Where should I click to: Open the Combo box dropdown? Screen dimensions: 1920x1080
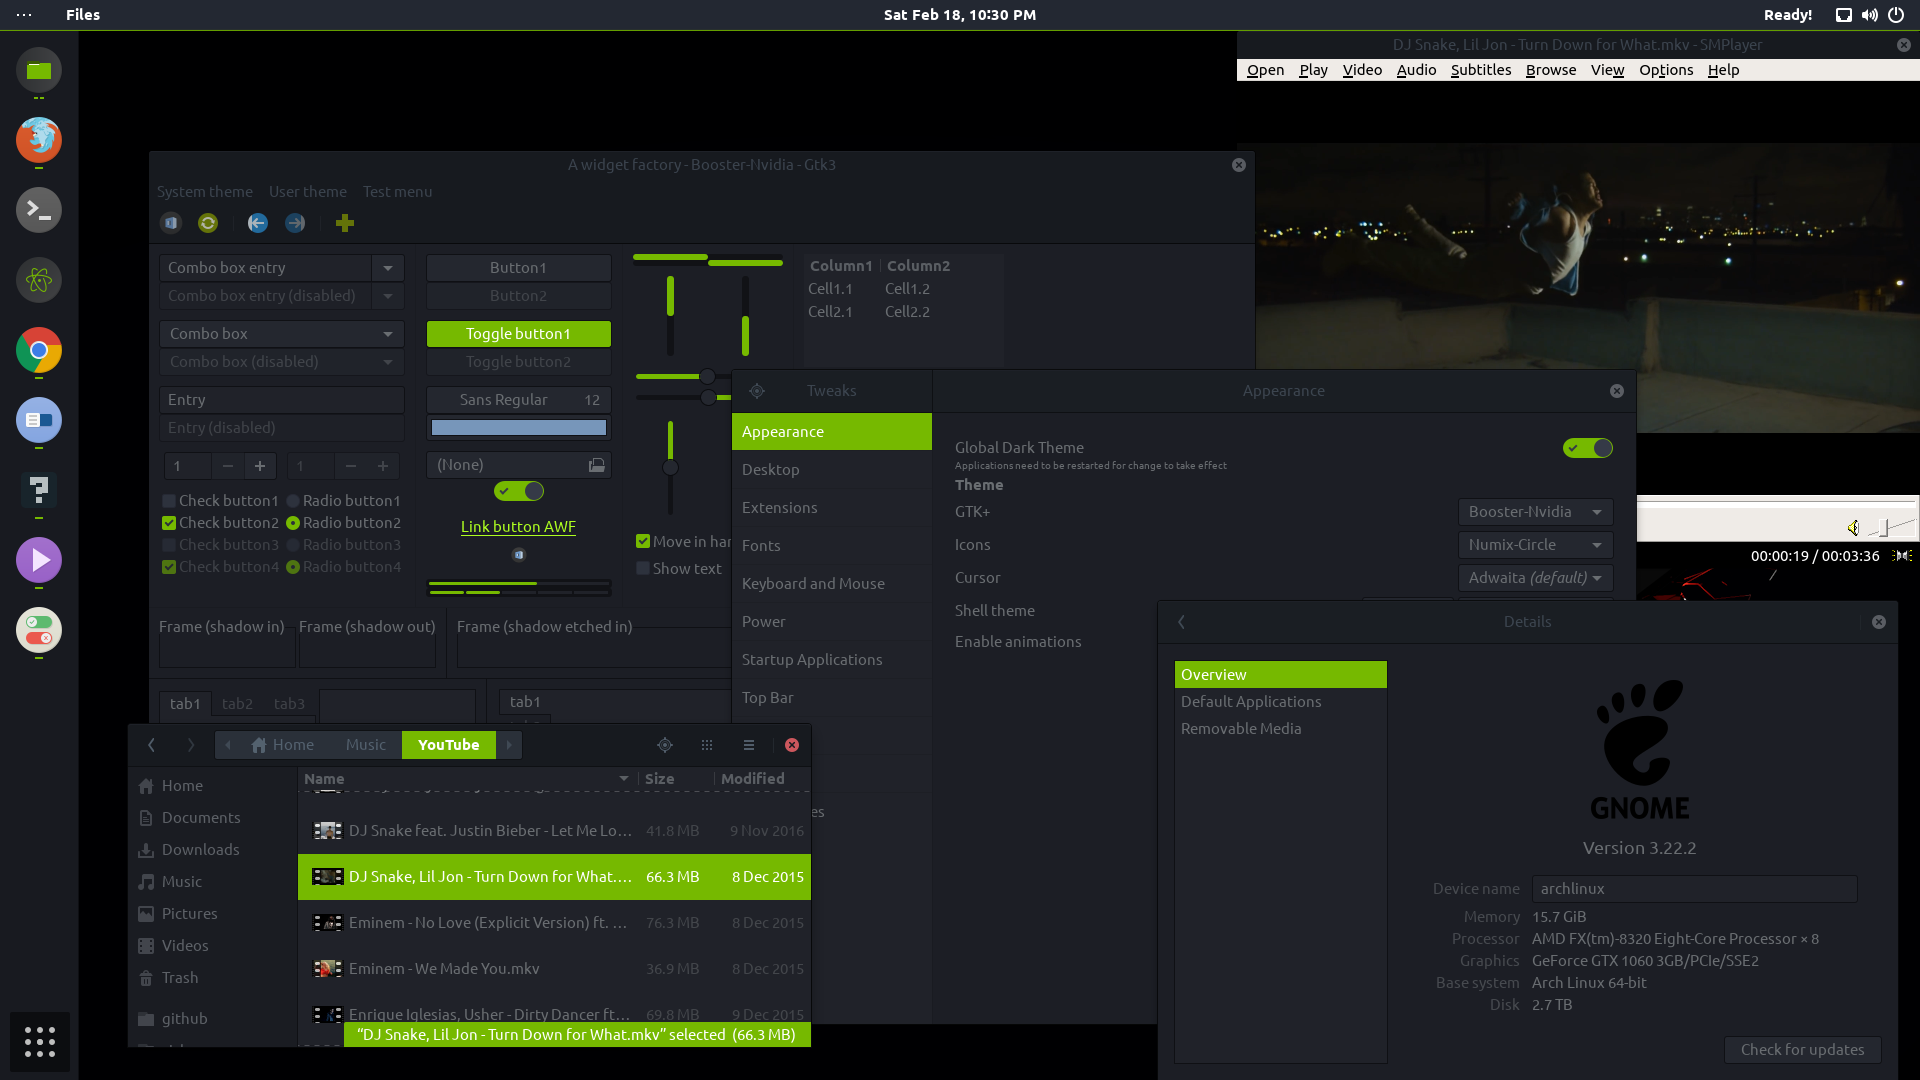click(x=282, y=334)
